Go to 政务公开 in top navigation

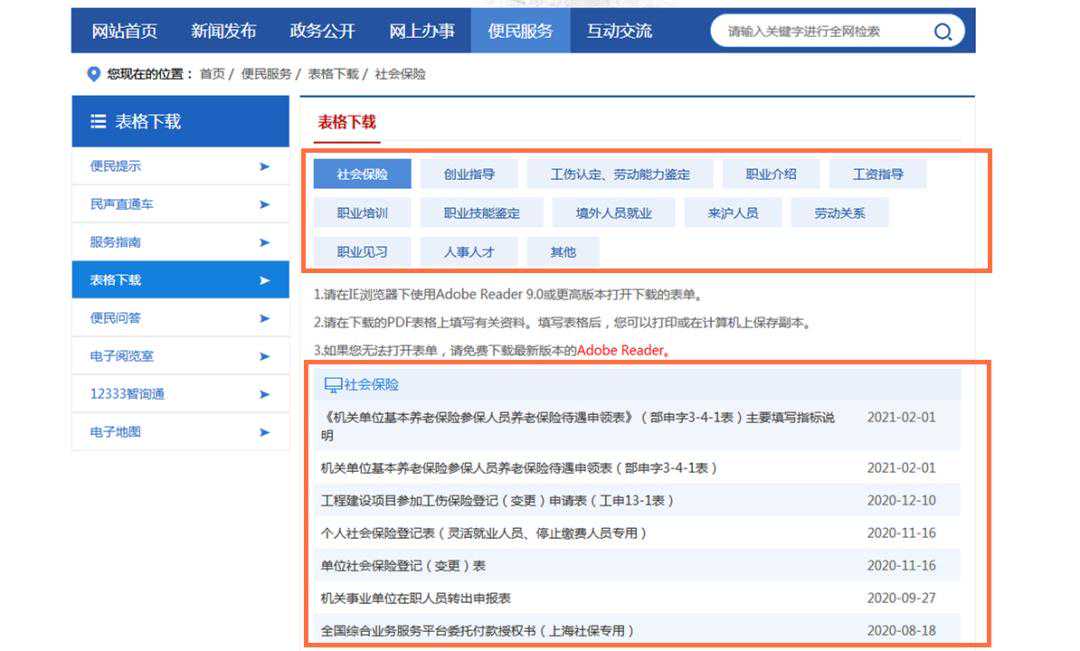point(322,31)
